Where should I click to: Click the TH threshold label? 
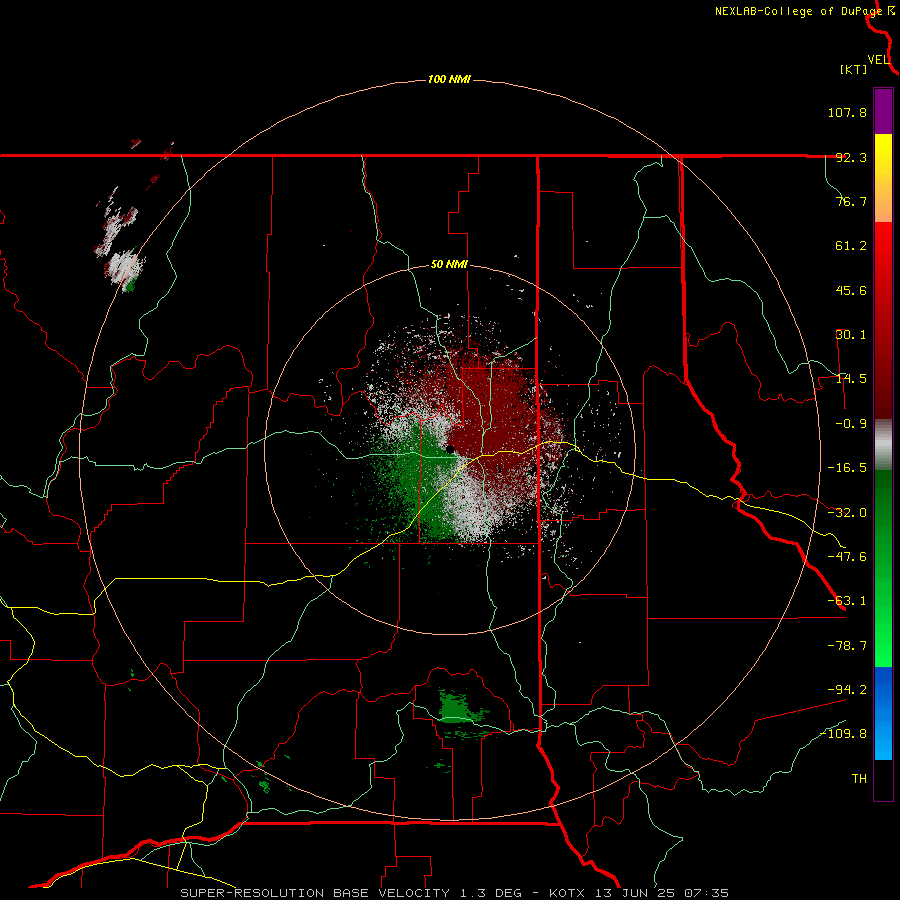pos(859,778)
